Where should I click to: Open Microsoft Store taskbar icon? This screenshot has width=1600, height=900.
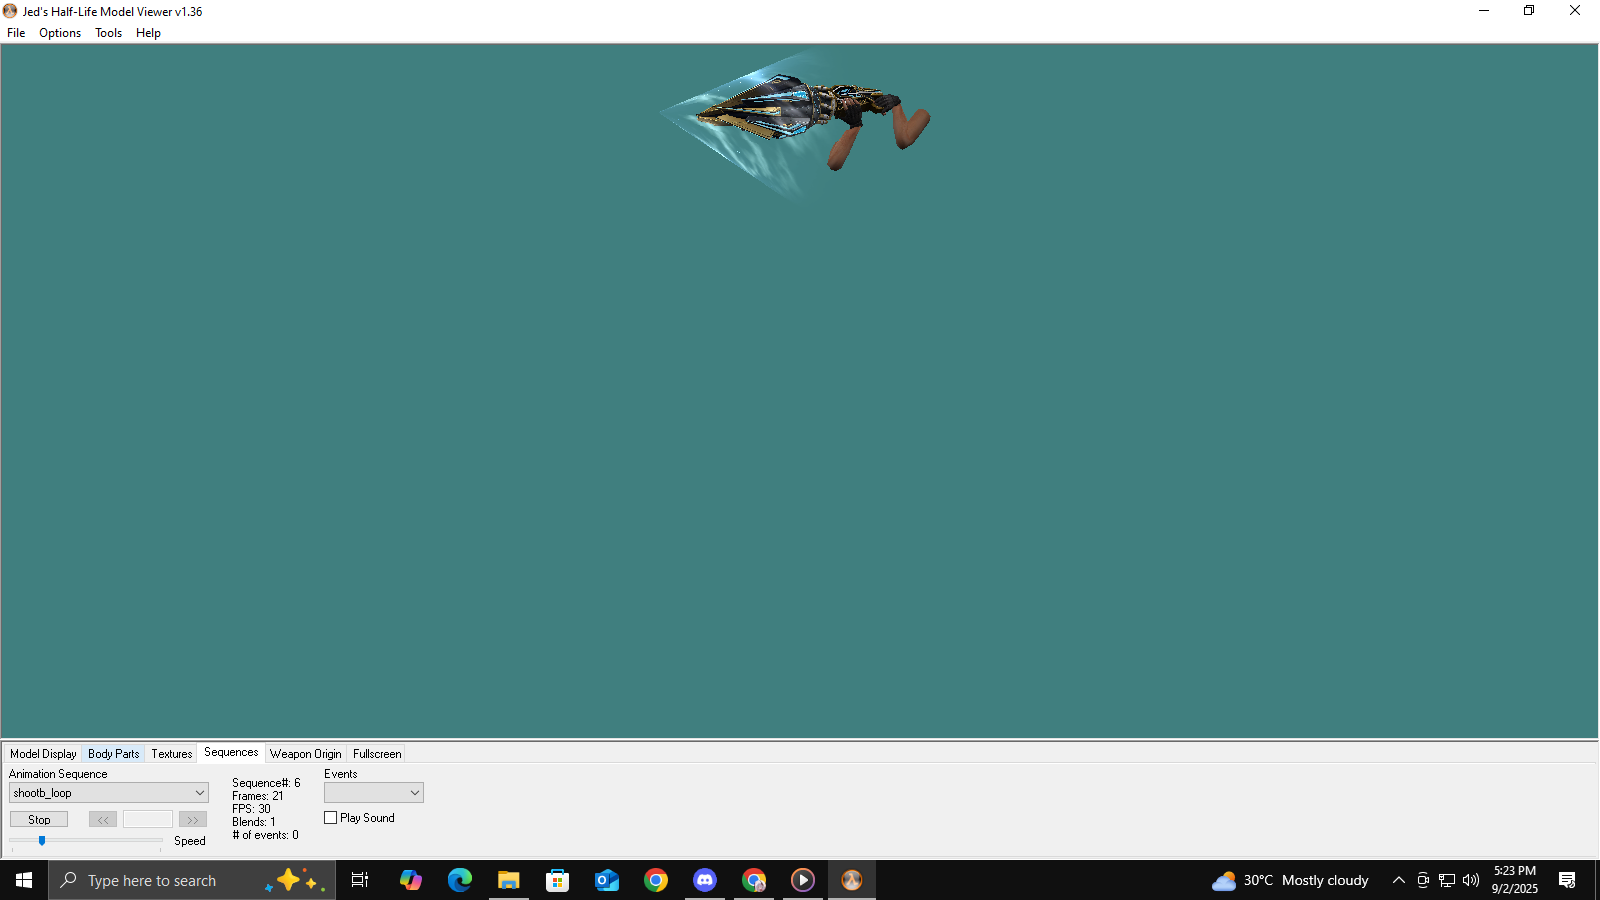pos(558,880)
